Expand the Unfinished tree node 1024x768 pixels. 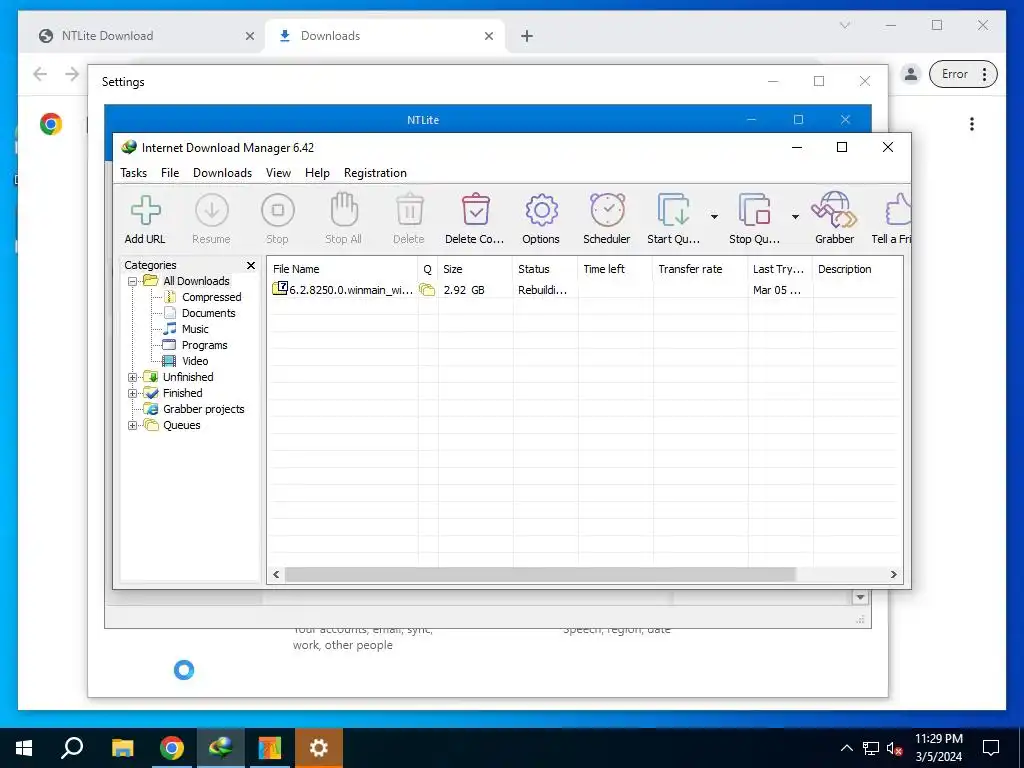[x=133, y=377]
